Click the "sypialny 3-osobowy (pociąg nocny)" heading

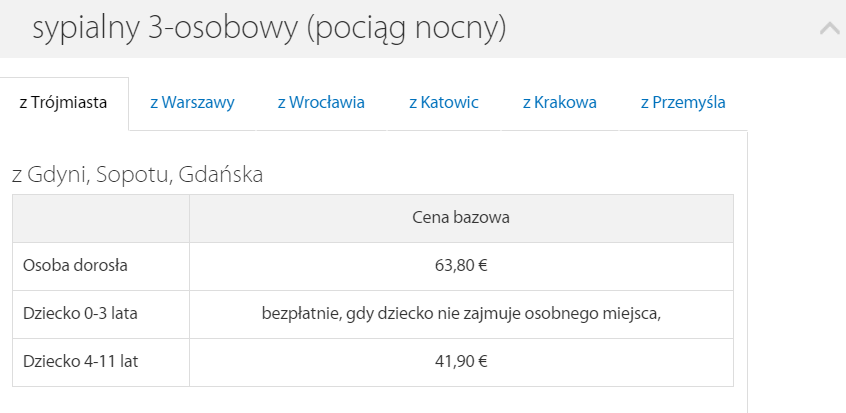[x=269, y=29]
